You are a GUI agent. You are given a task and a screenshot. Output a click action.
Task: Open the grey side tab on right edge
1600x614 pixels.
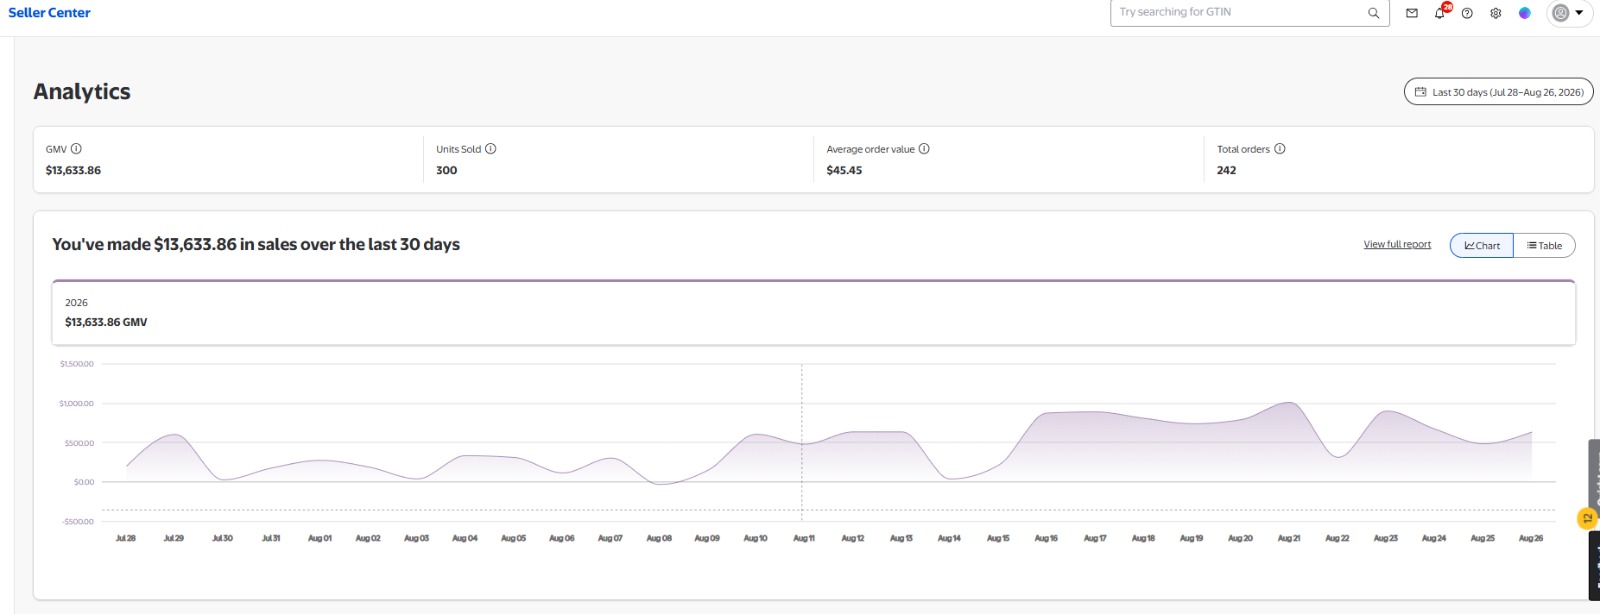point(1594,472)
